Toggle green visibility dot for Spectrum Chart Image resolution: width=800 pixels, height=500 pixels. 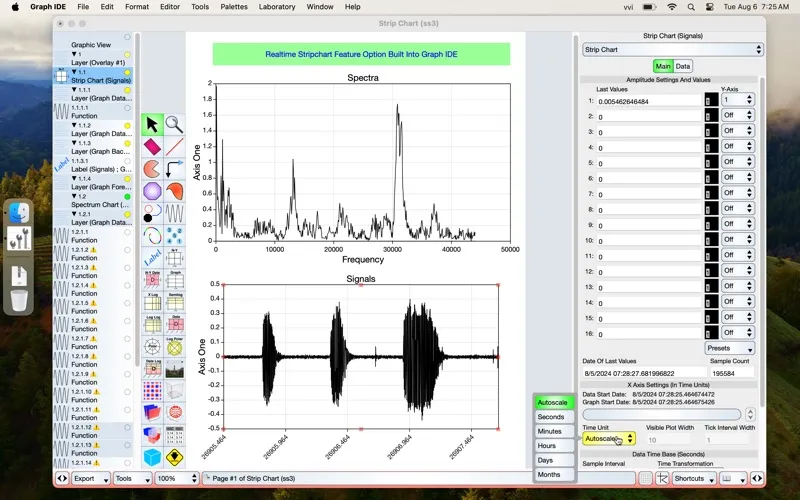coord(127,196)
